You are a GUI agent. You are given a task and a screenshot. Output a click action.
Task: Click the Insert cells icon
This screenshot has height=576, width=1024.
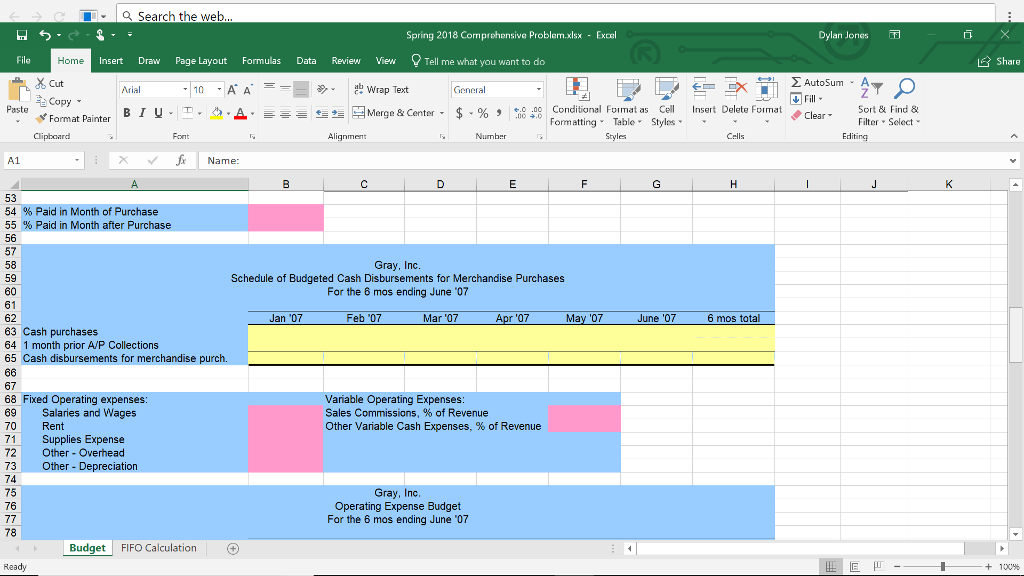pyautogui.click(x=703, y=93)
